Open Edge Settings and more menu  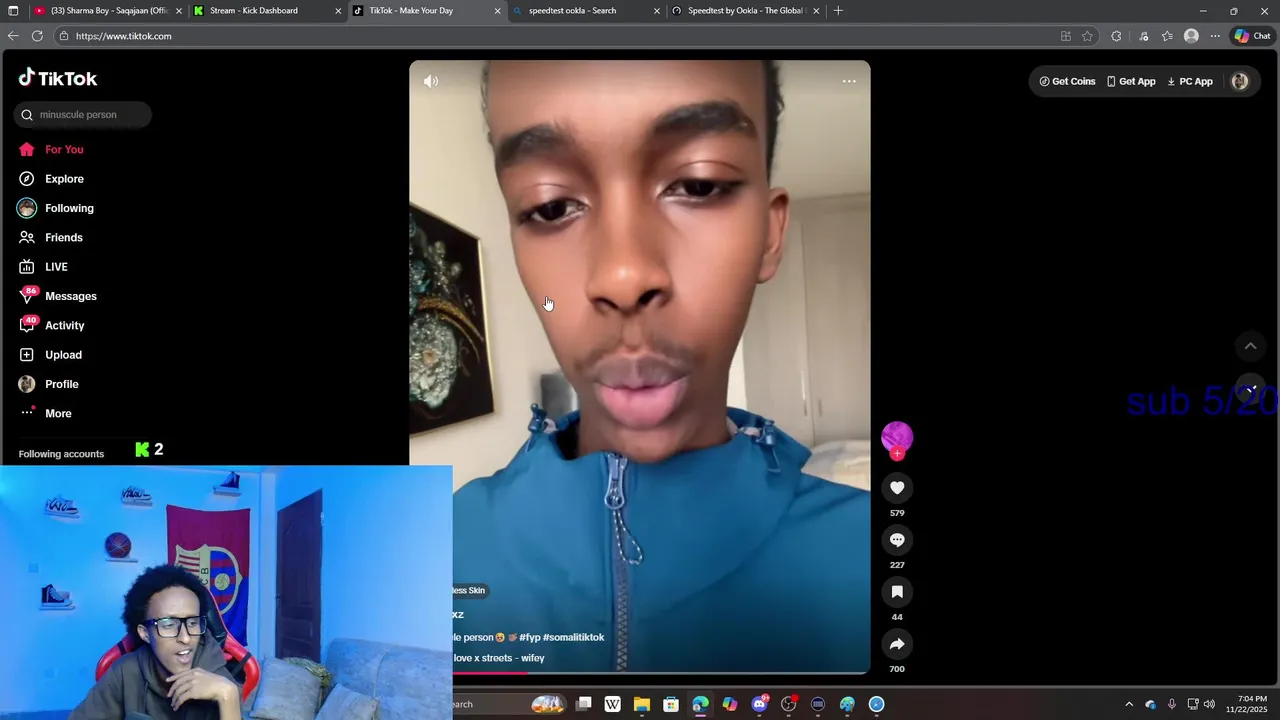pyautogui.click(x=1215, y=36)
